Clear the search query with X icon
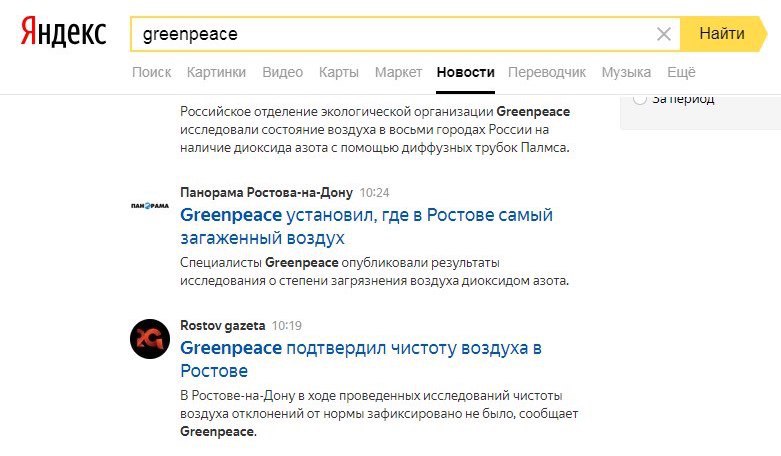The height and width of the screenshot is (456, 781). tap(663, 34)
